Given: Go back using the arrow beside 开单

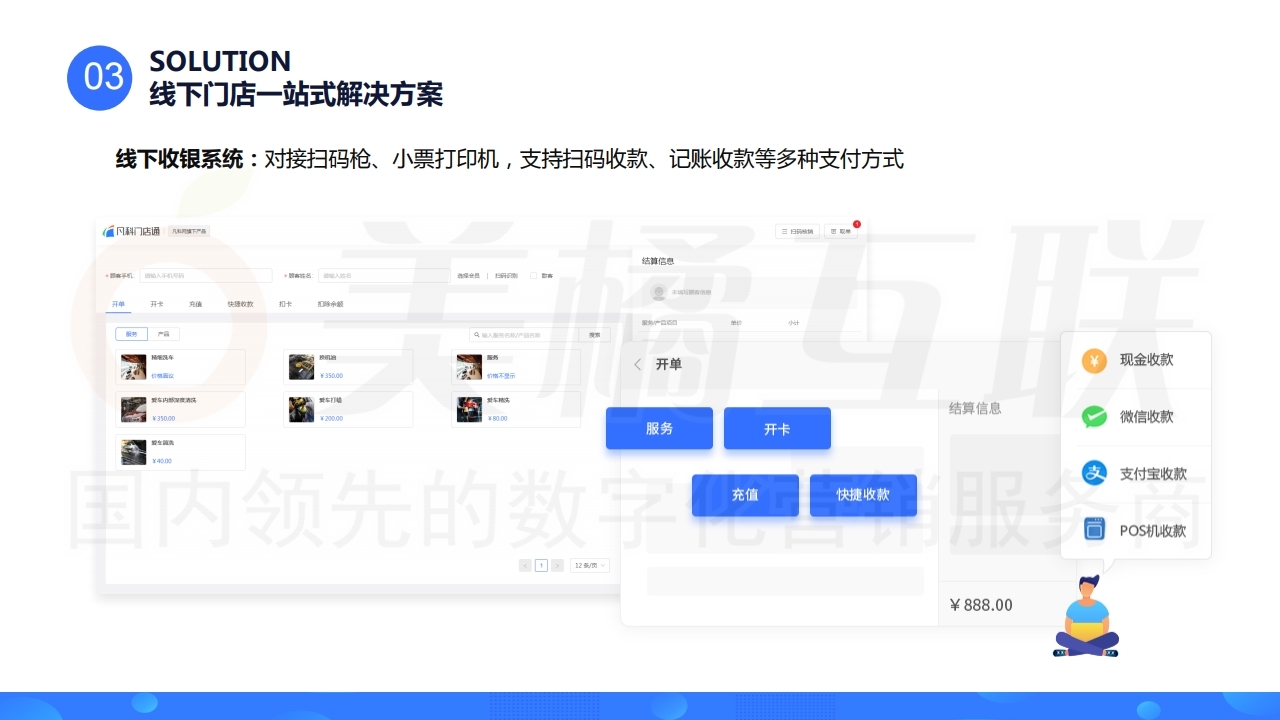Looking at the screenshot, I should (x=638, y=364).
